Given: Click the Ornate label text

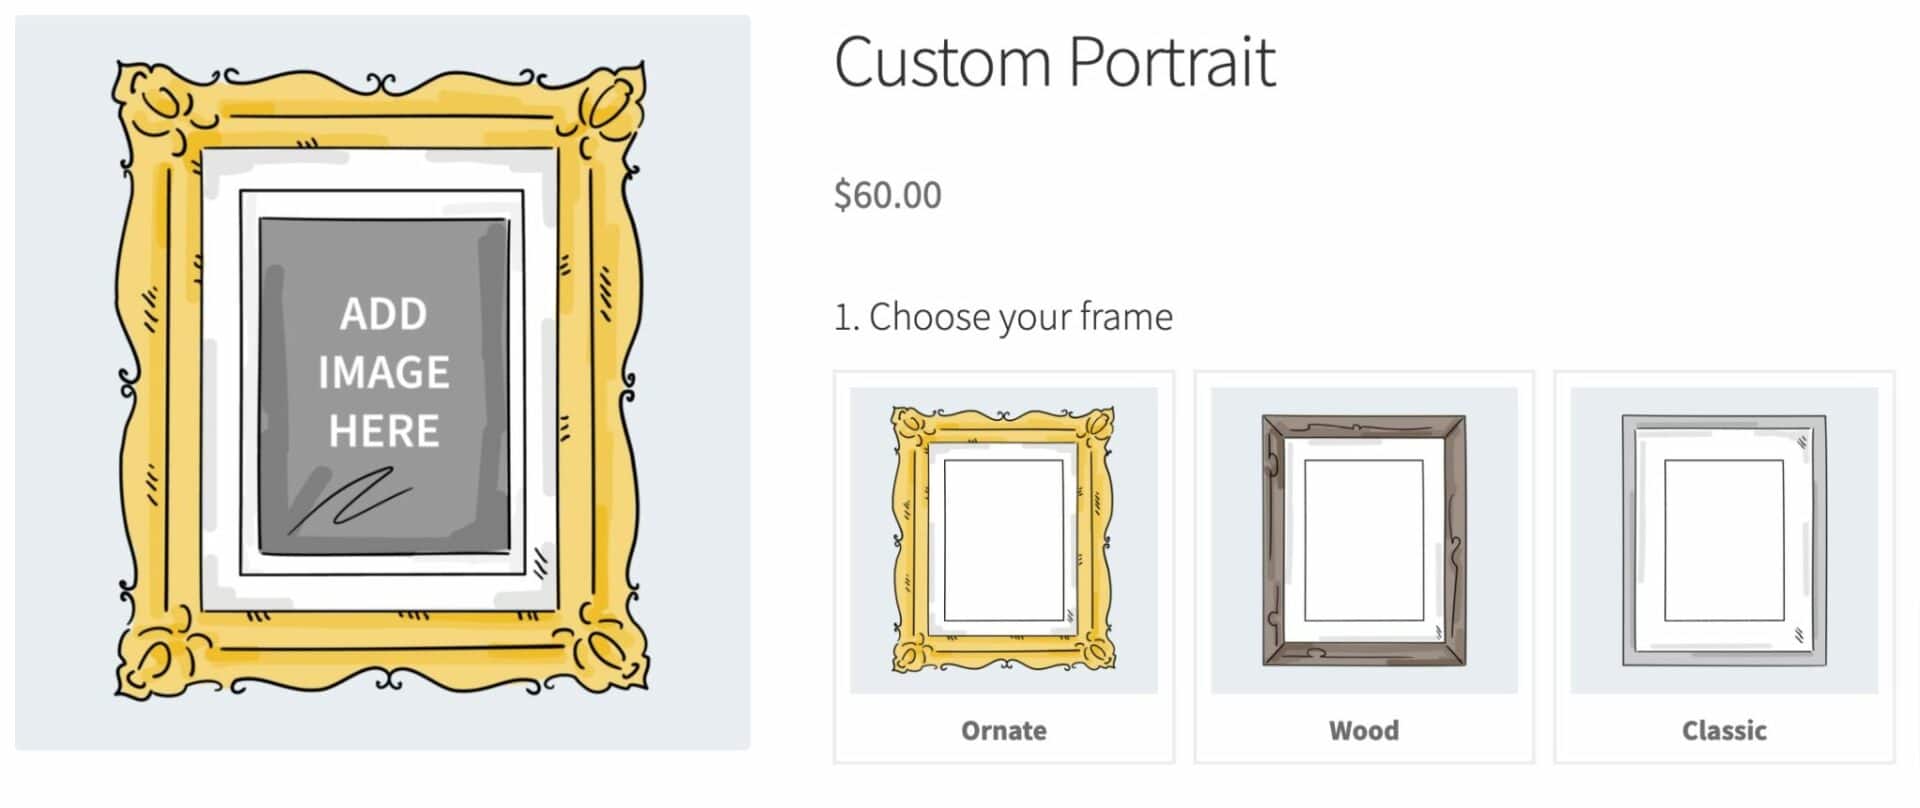Looking at the screenshot, I should click(x=1004, y=731).
